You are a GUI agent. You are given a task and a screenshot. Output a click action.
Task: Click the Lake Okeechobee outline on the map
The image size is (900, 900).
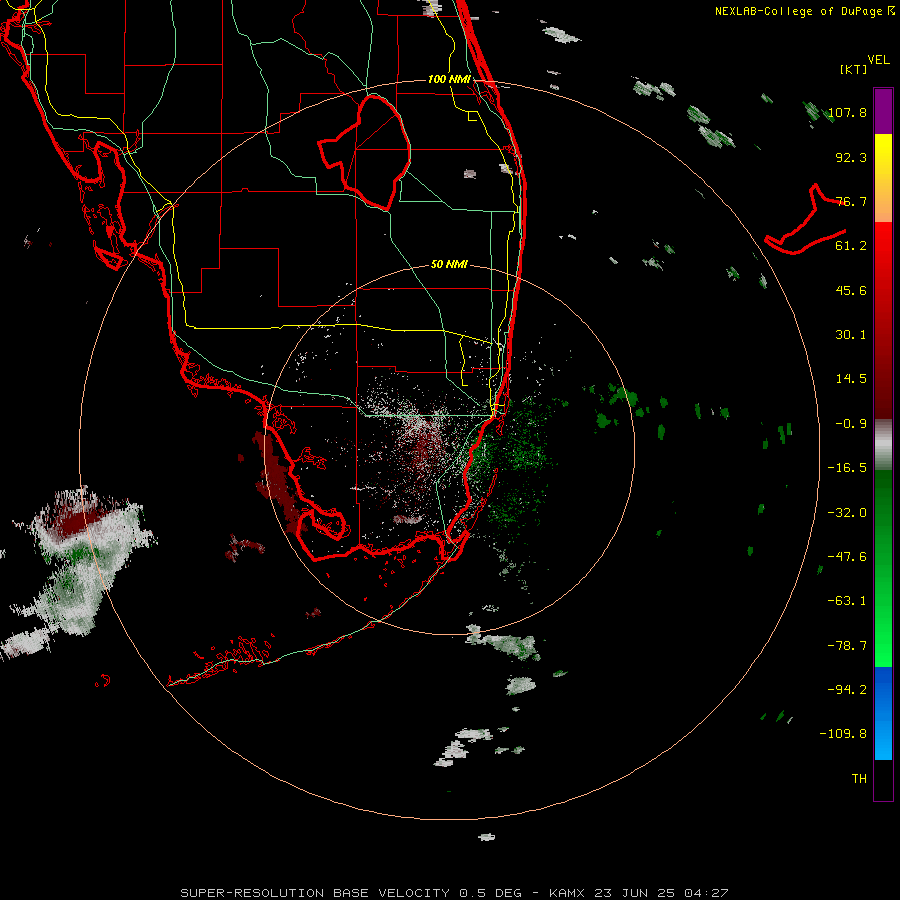[x=365, y=152]
